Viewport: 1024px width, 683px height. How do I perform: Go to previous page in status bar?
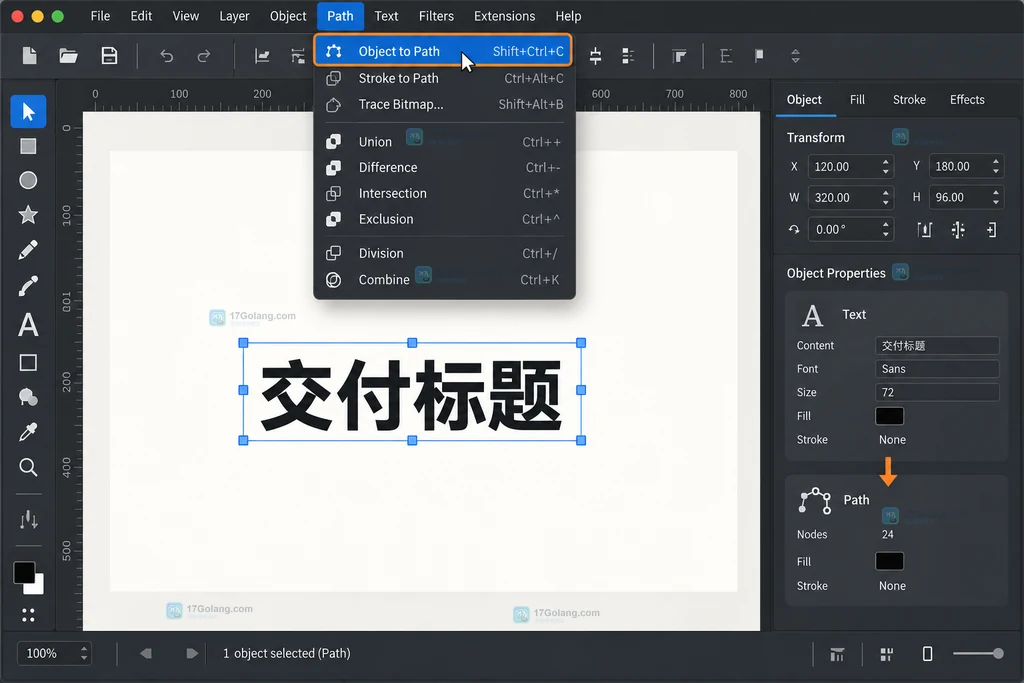(146, 654)
